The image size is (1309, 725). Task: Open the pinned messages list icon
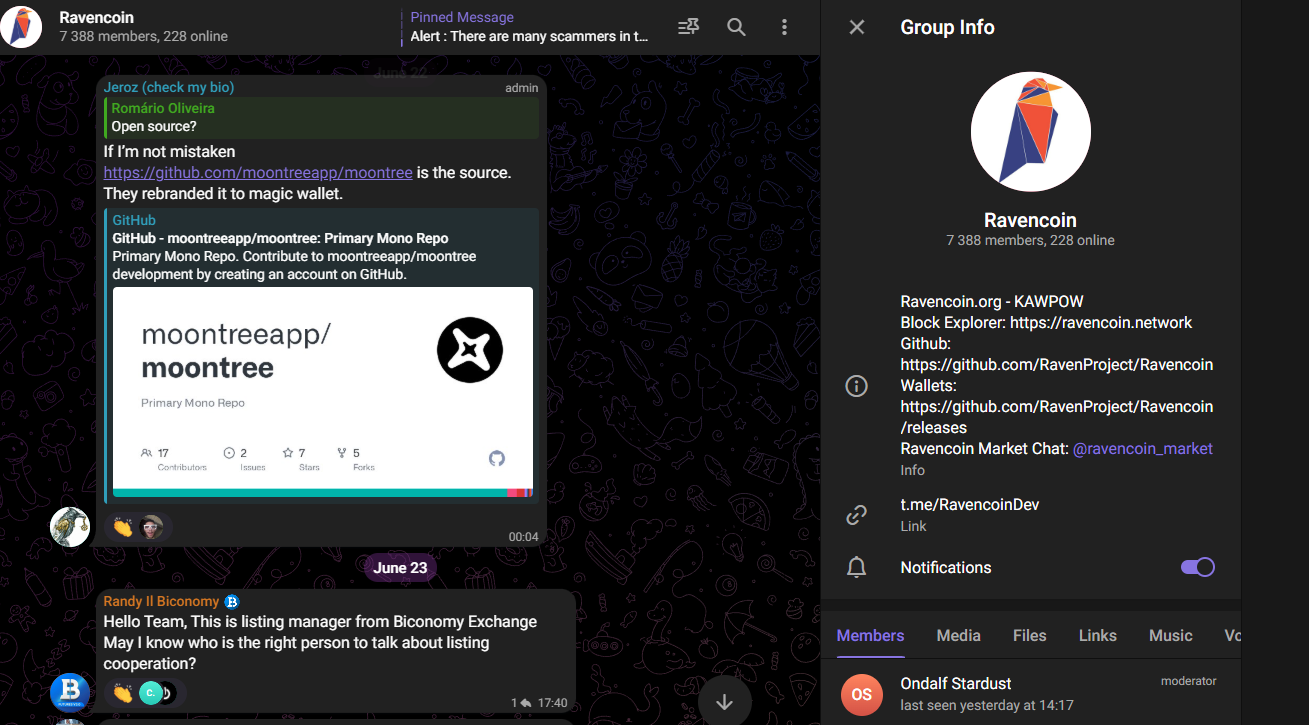tap(688, 27)
